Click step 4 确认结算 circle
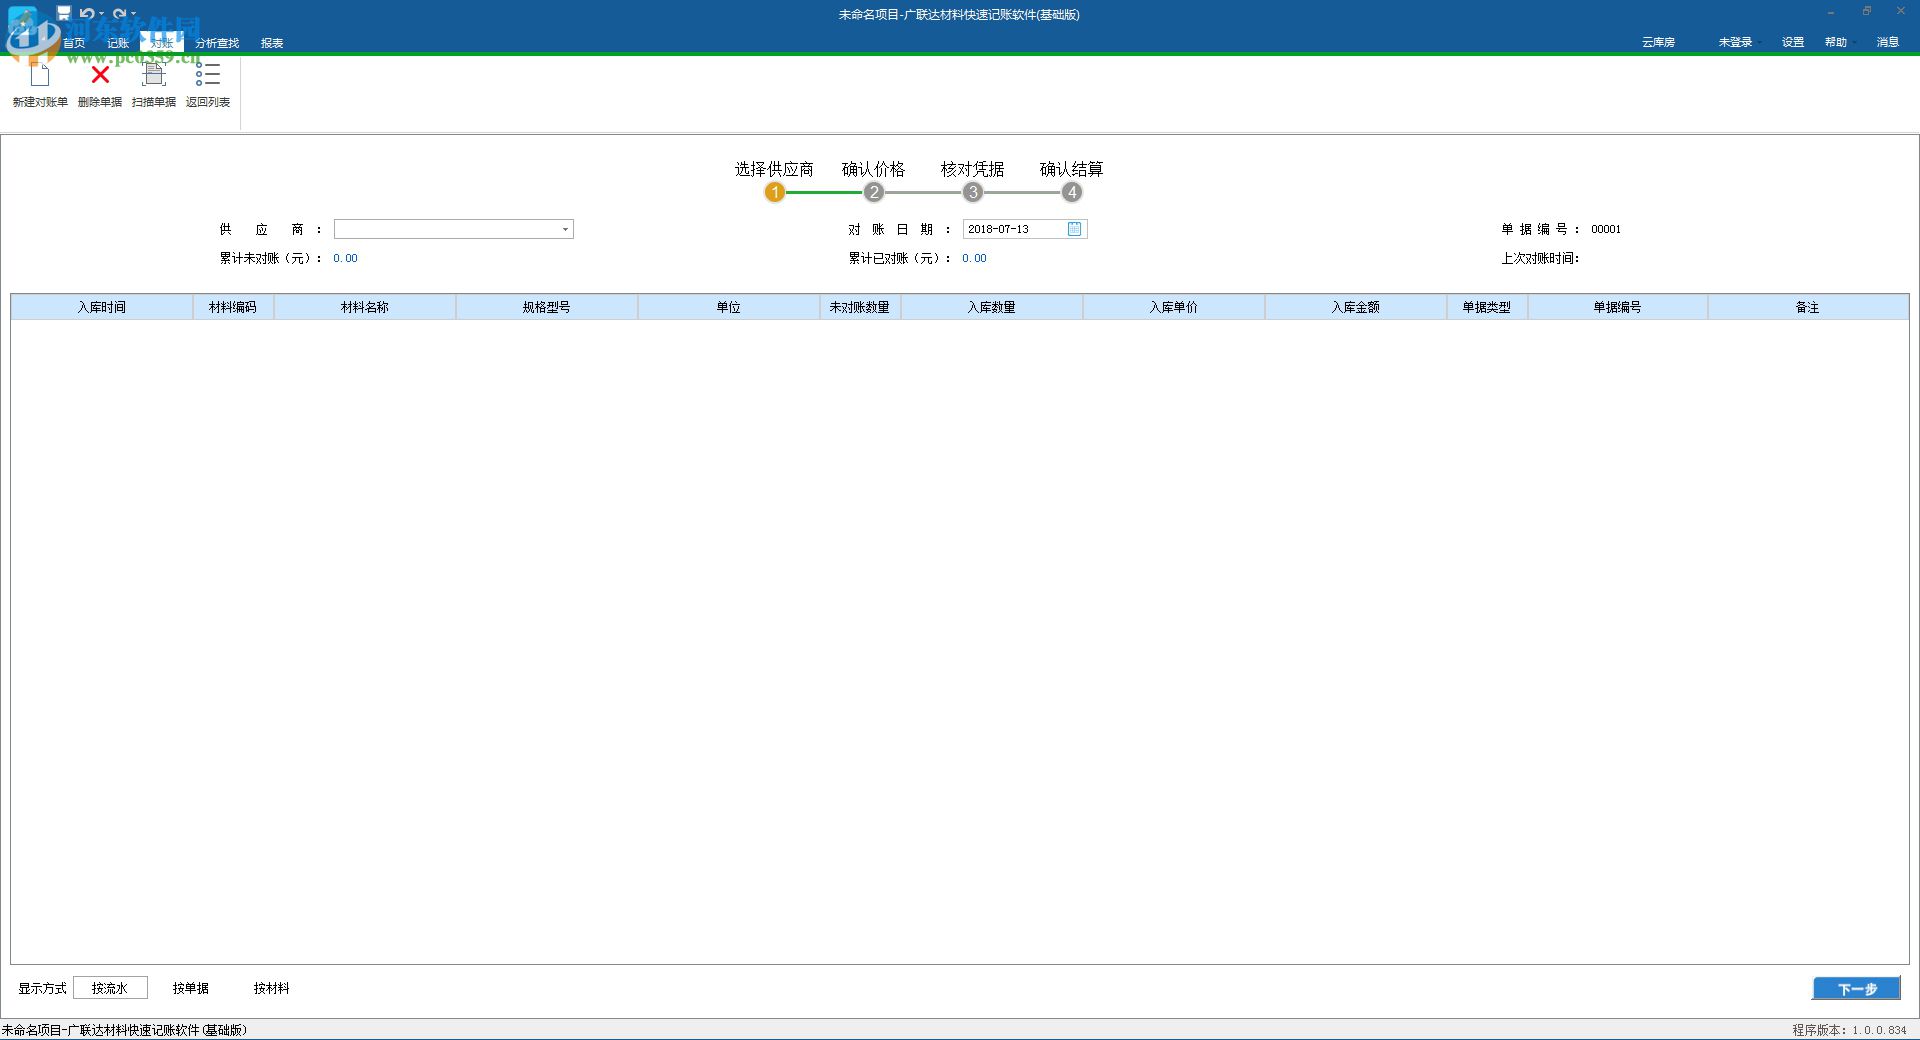 point(1072,192)
